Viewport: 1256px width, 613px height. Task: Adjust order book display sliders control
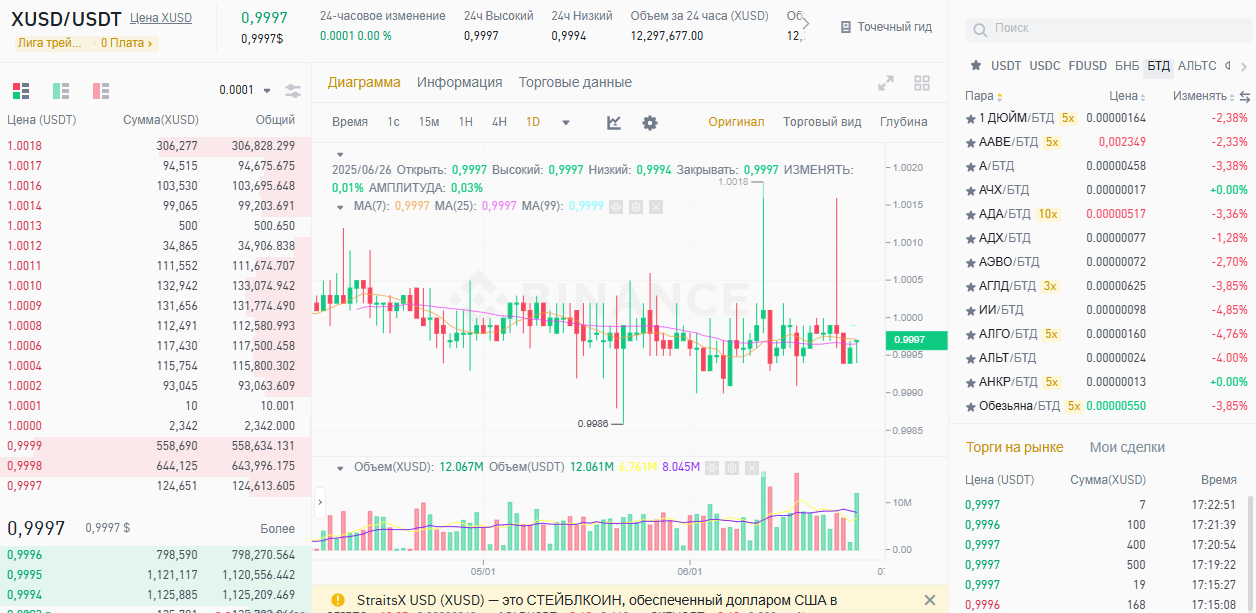click(293, 90)
